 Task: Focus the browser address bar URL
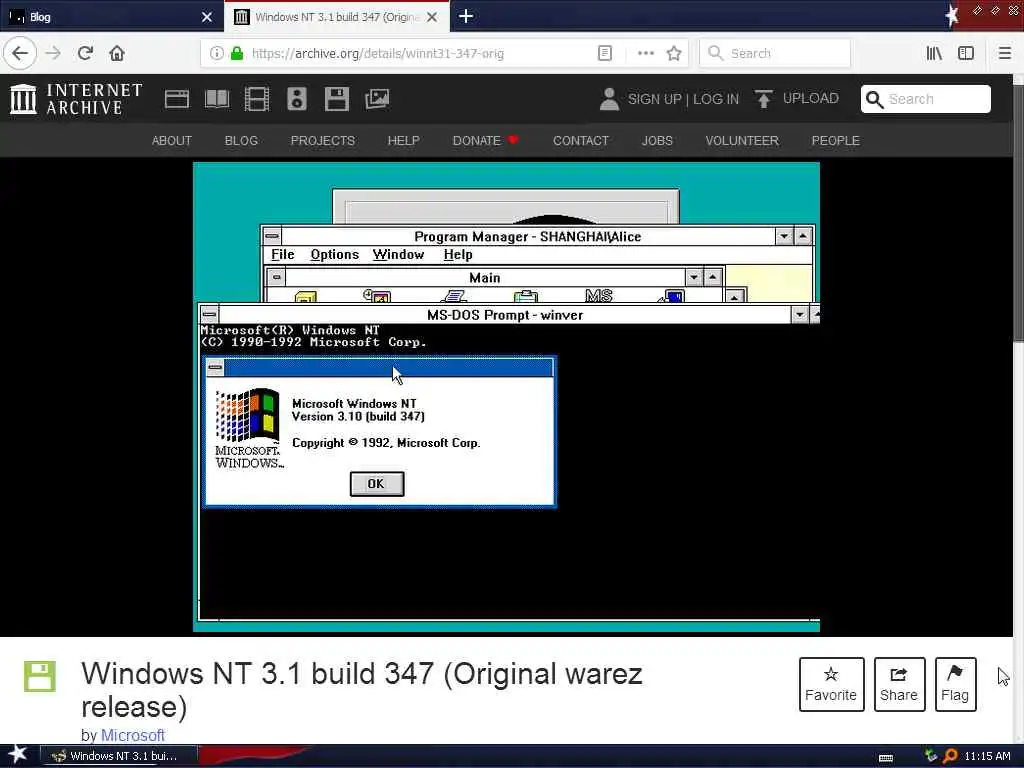pyautogui.click(x=377, y=54)
